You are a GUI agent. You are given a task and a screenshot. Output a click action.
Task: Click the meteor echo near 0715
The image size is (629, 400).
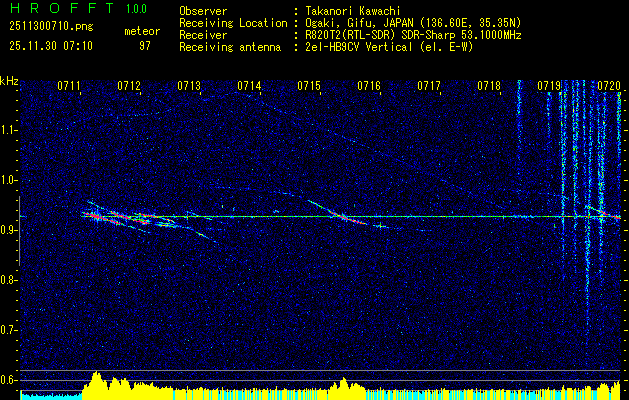[x=341, y=215]
